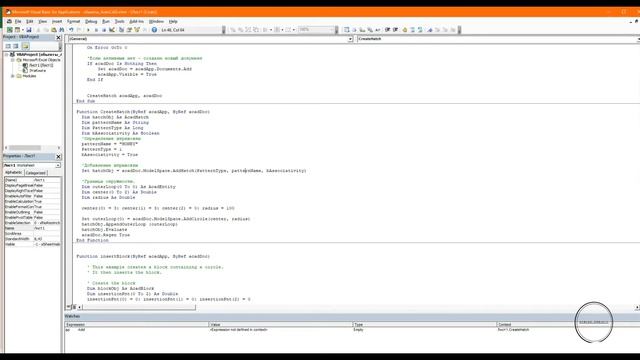Open the Insert menu
The image size is (640, 360).
(x=57, y=21)
